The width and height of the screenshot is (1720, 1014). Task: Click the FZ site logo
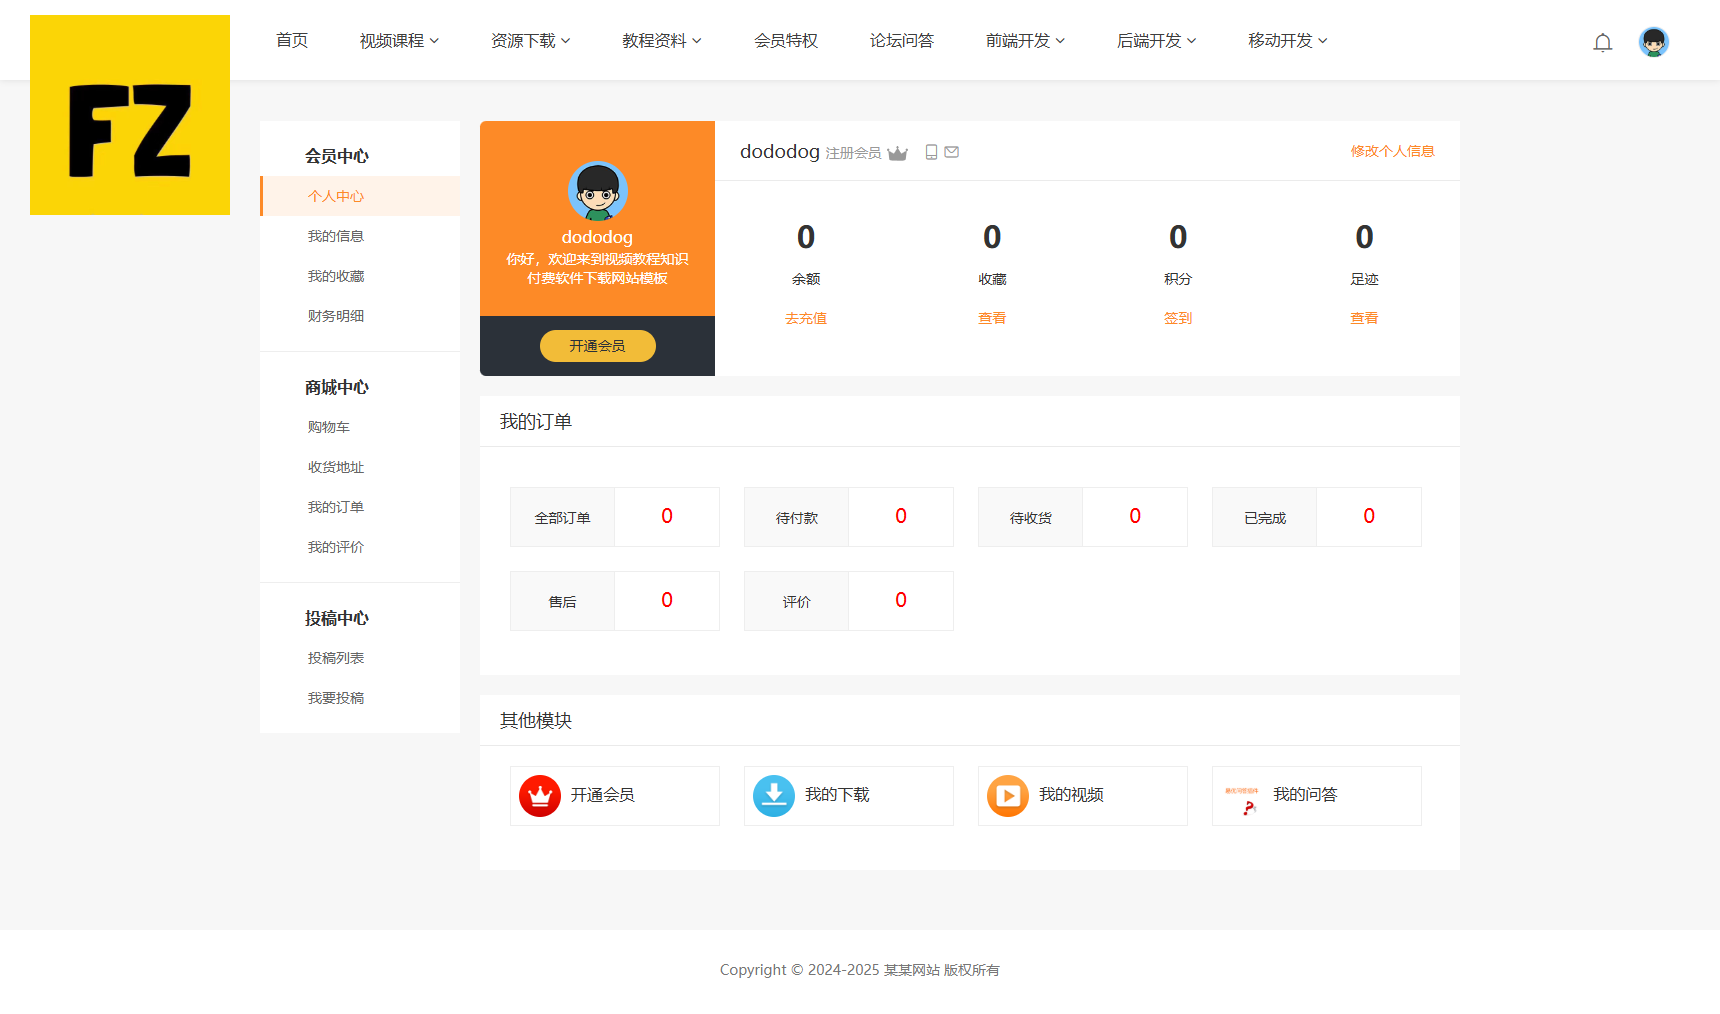point(130,115)
